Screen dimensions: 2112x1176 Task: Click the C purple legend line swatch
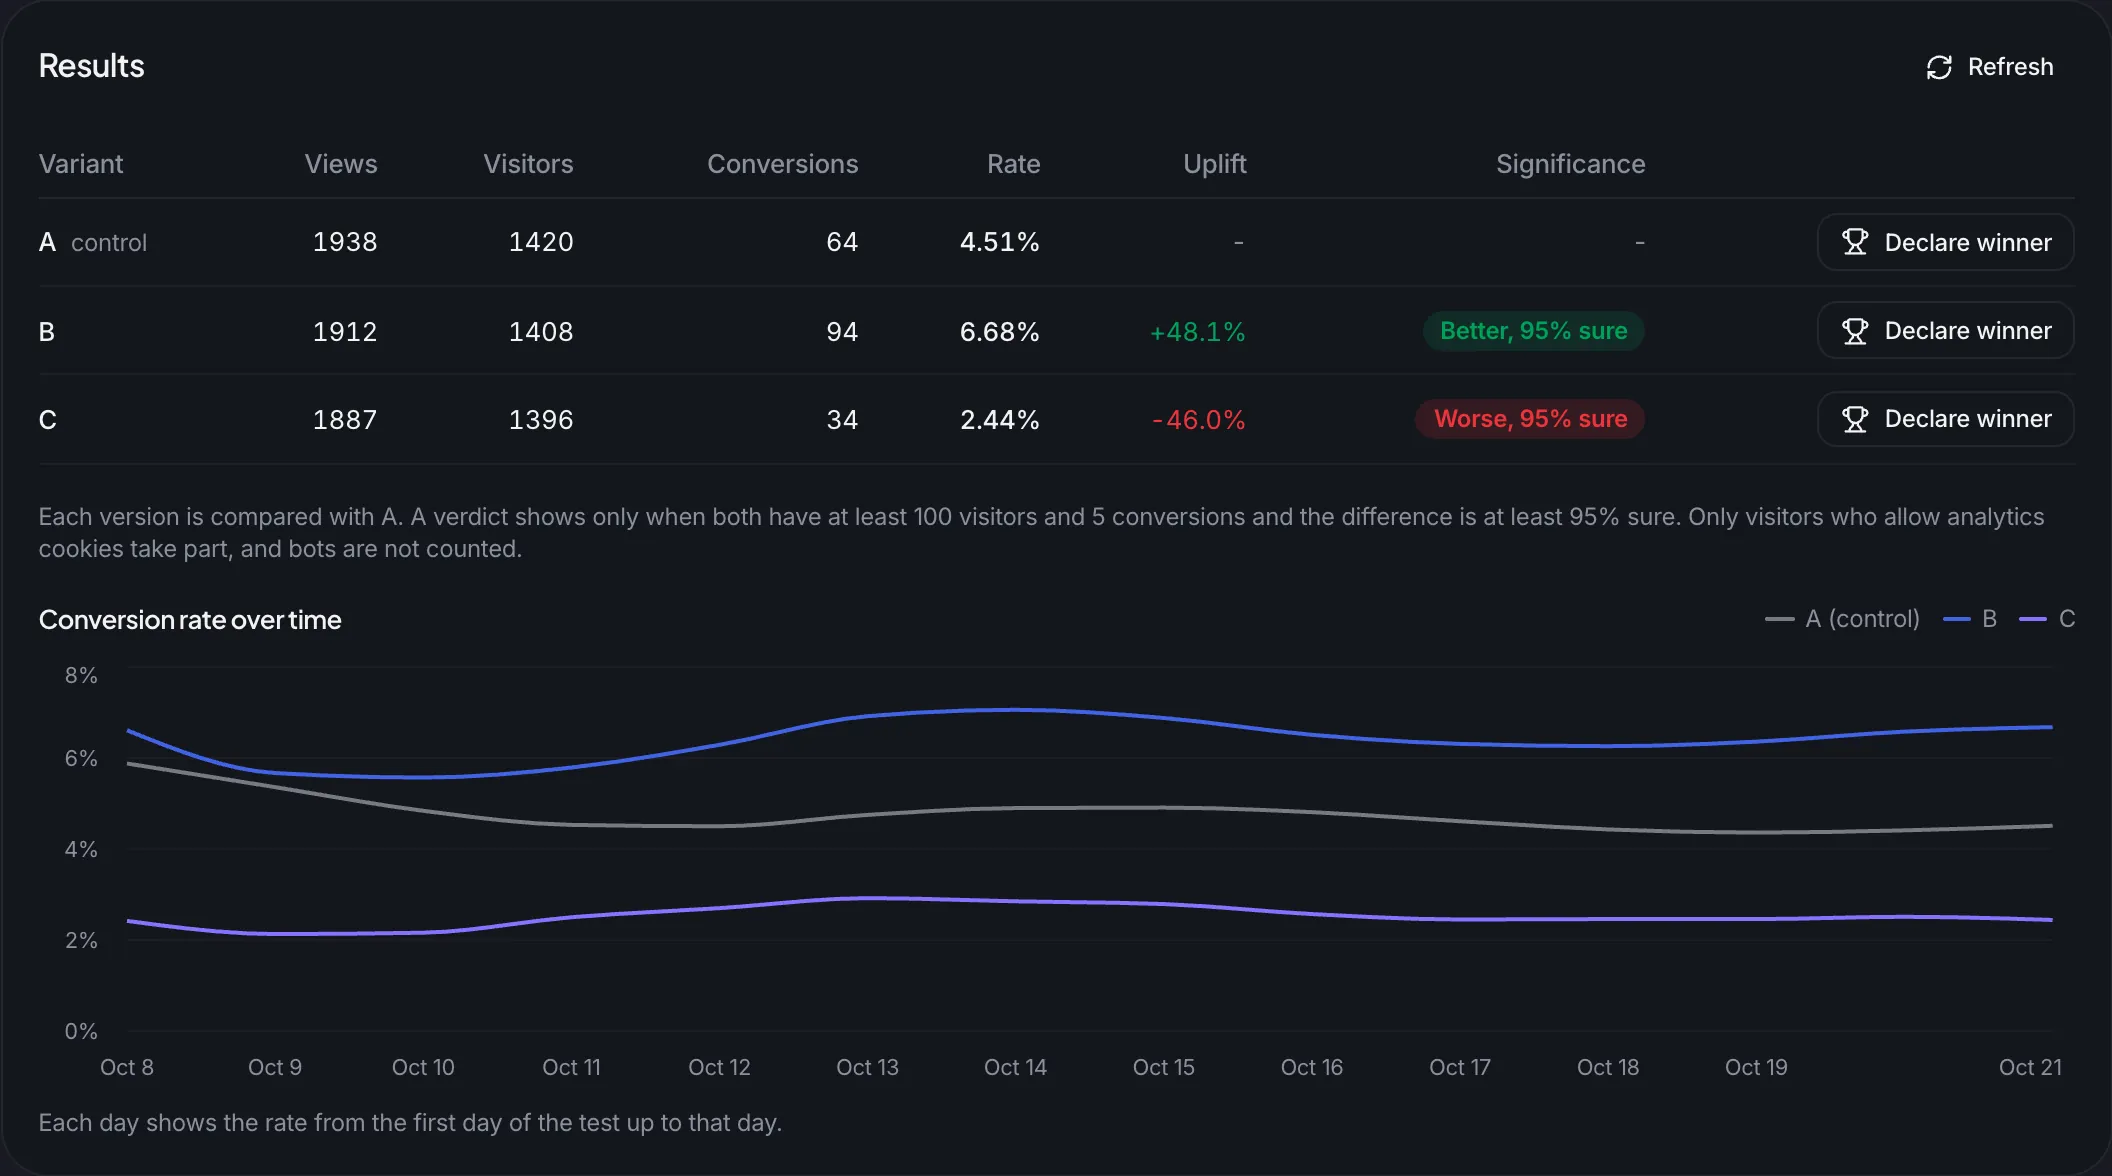tap(2033, 619)
